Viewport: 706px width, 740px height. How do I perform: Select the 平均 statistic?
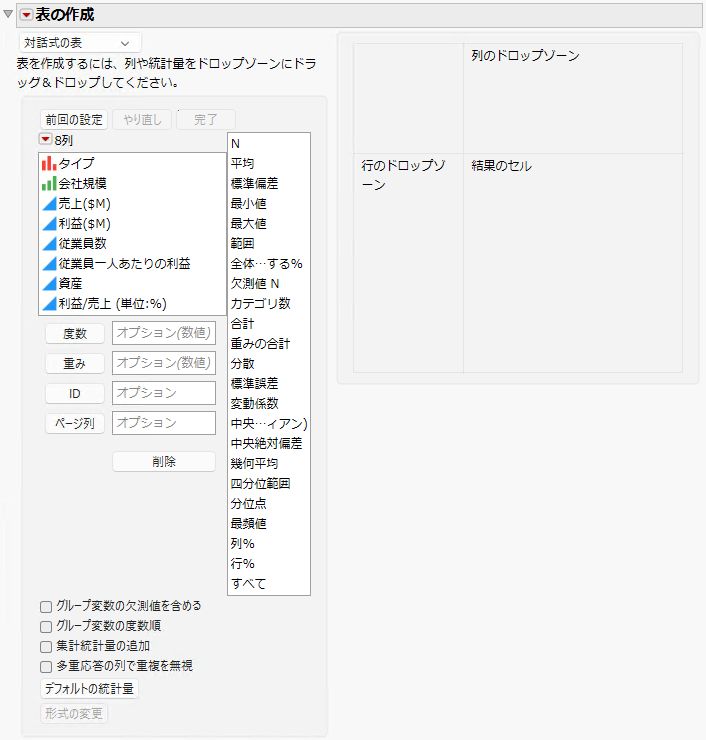coord(243,163)
